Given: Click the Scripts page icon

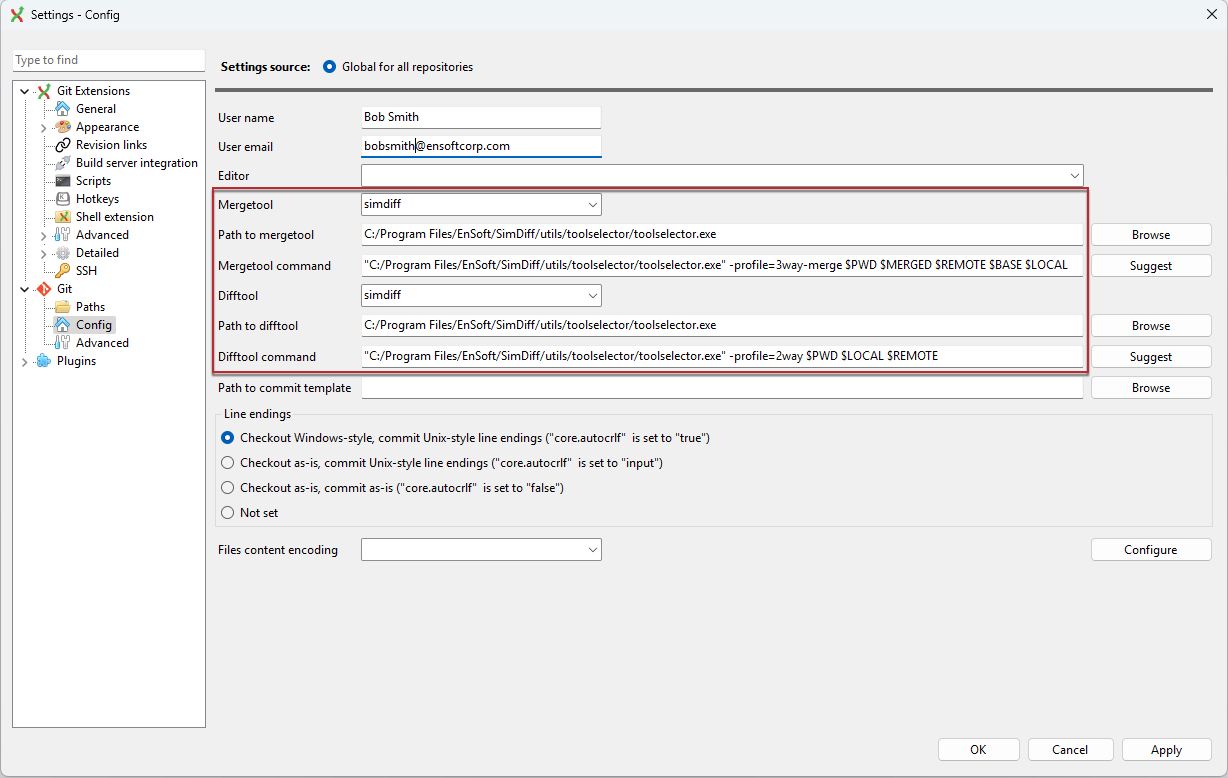Looking at the screenshot, I should point(61,180).
